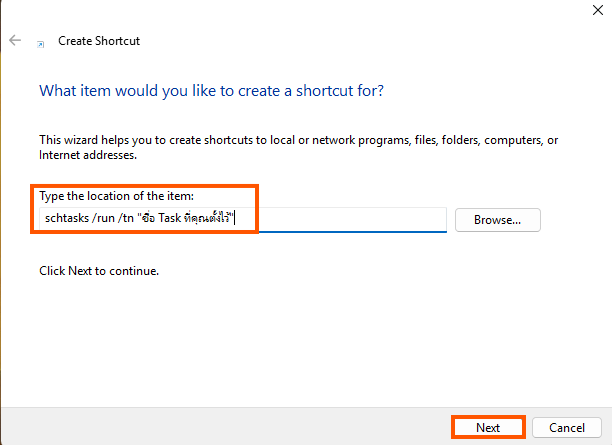Click the "What item would you like" heading
Screen dimensions: 612x445
click(x=211, y=91)
